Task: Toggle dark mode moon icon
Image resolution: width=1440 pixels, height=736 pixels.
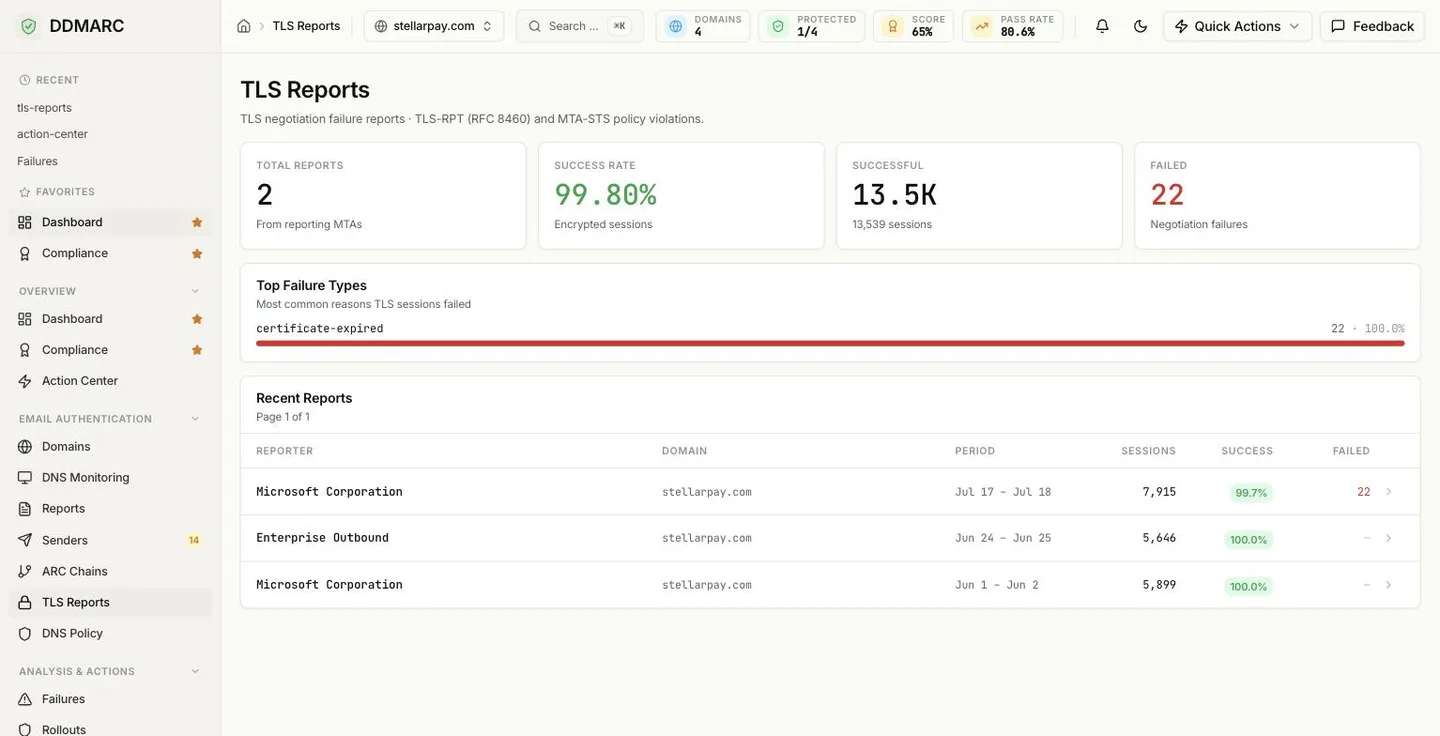Action: click(1140, 26)
